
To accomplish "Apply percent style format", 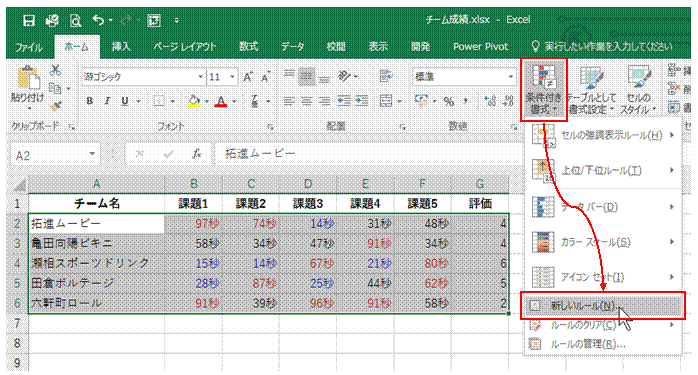I will tap(449, 102).
